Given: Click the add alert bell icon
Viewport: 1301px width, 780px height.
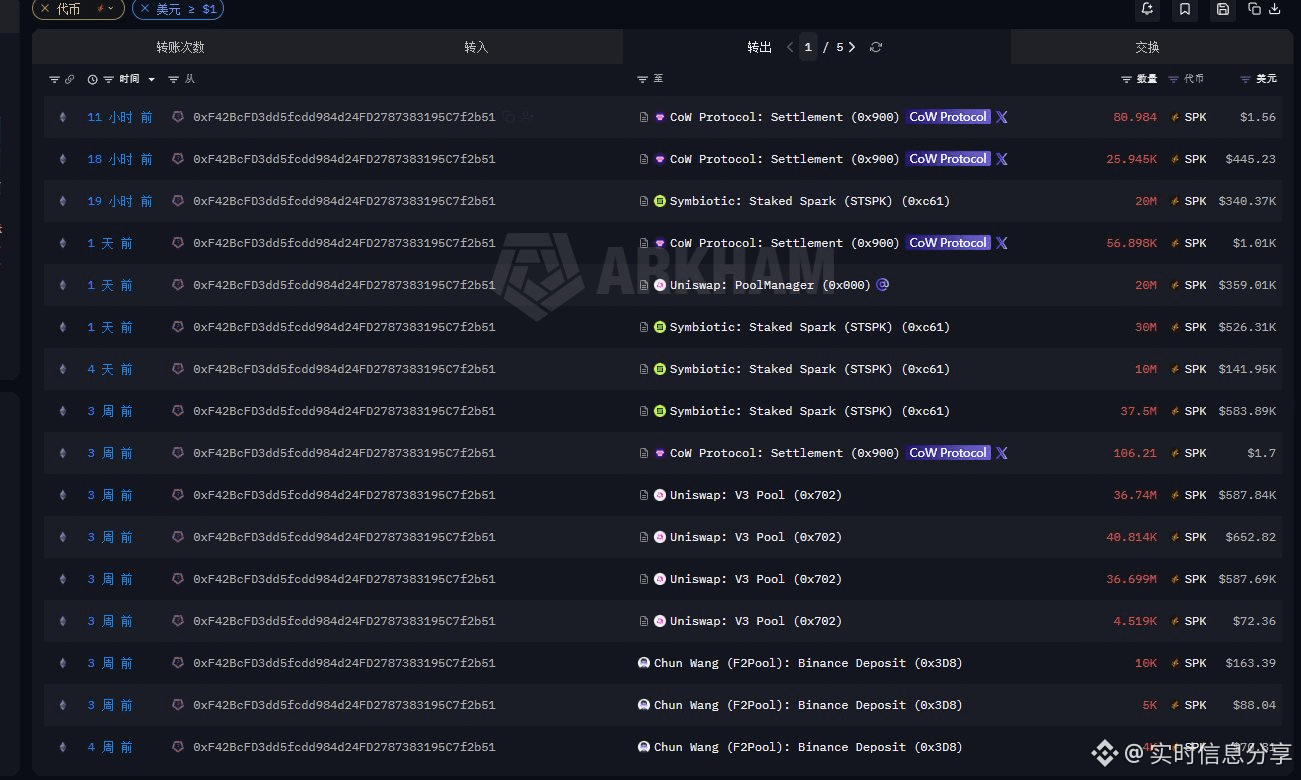Looking at the screenshot, I should (1148, 9).
